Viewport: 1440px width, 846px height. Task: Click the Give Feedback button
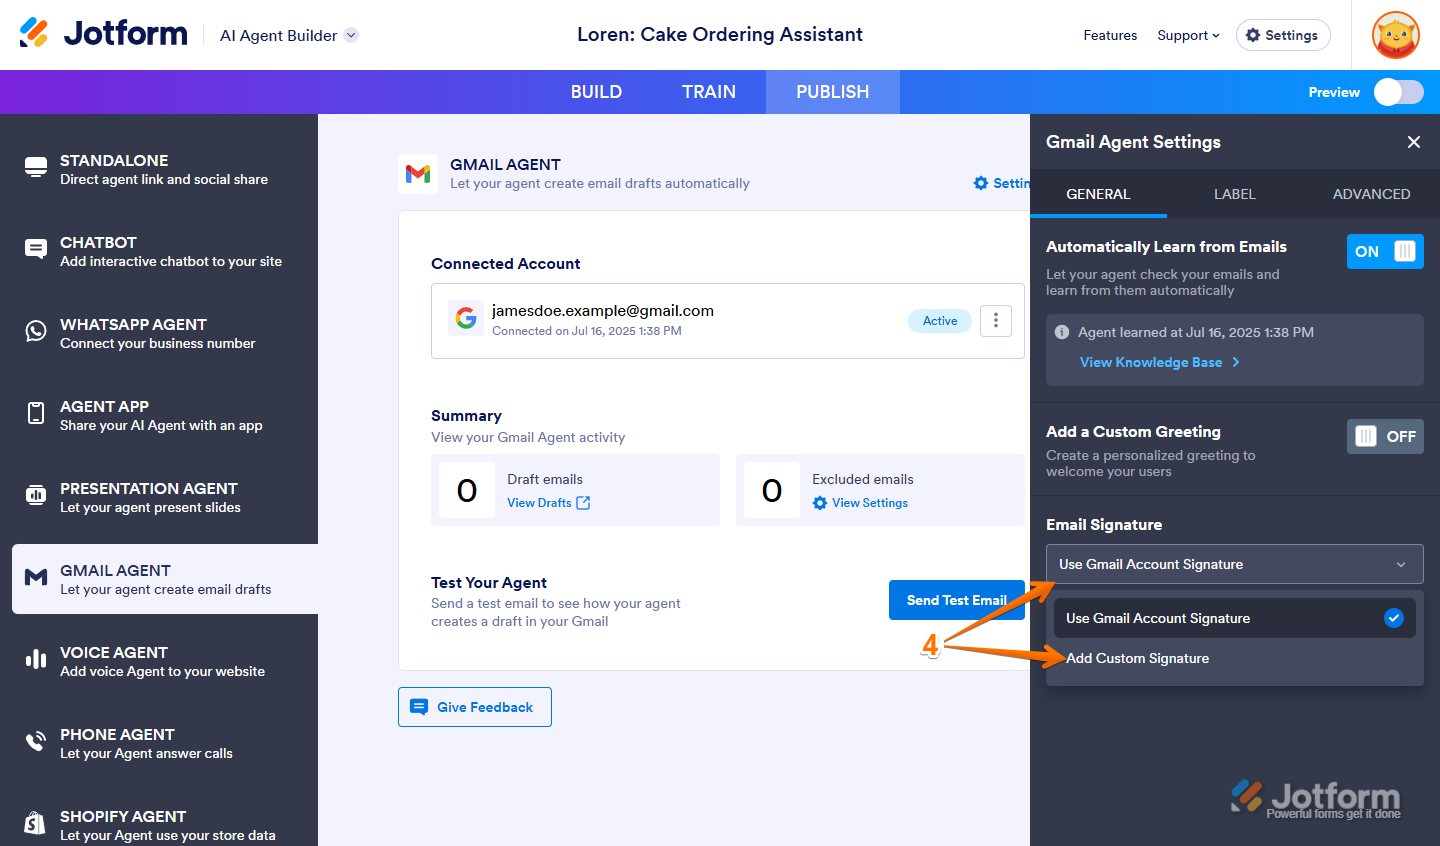[475, 707]
